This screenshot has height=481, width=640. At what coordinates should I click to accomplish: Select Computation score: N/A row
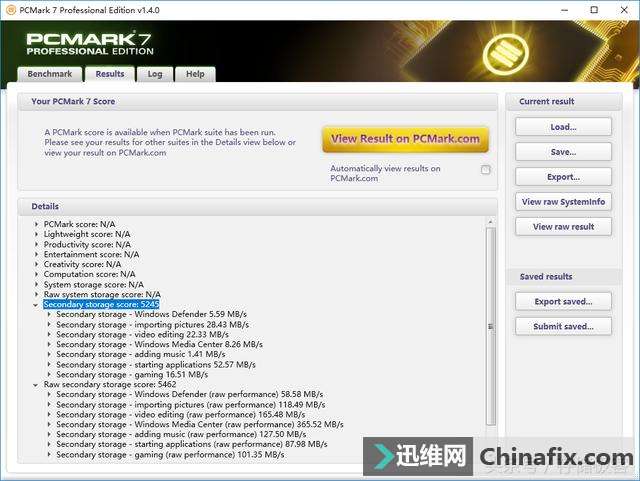[89, 274]
